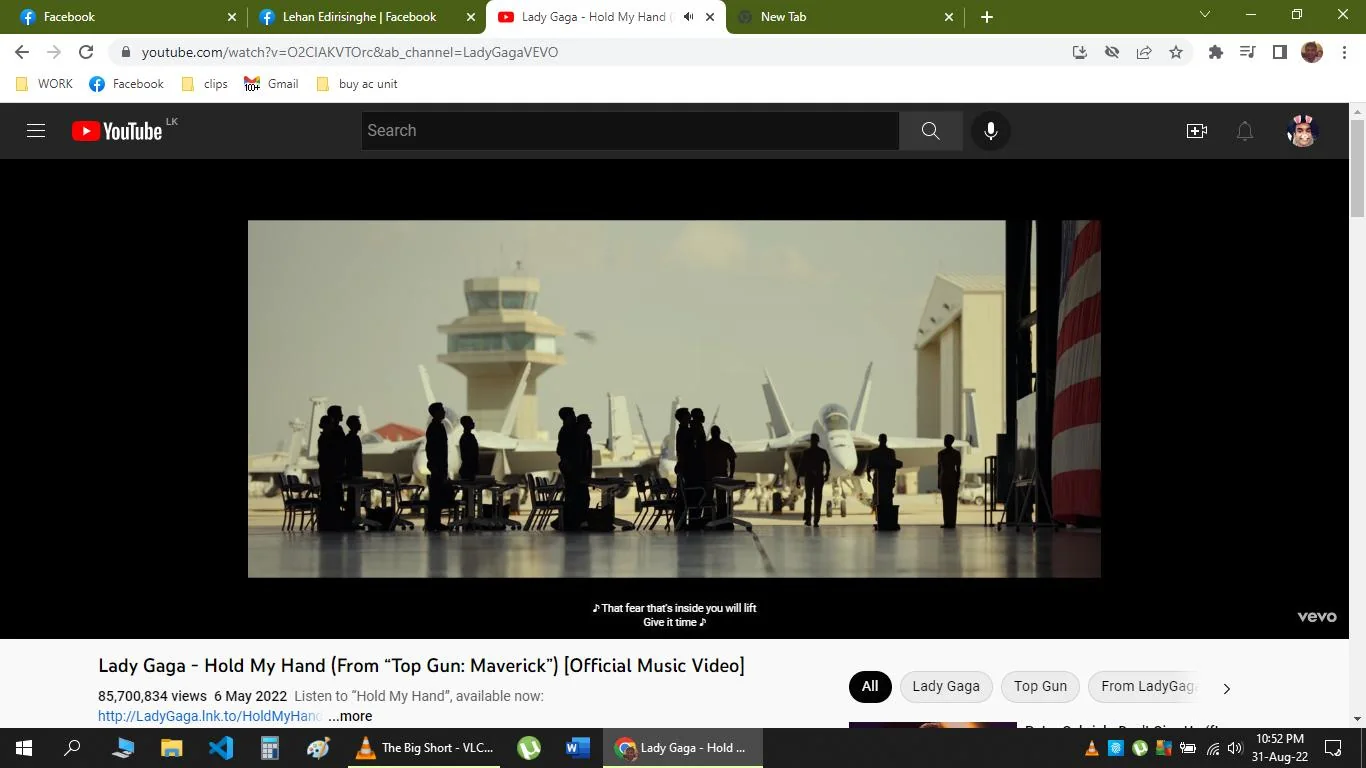Screen dimensions: 1366x768
Task: Open Chrome three-dot menu
Action: click(x=1343, y=52)
